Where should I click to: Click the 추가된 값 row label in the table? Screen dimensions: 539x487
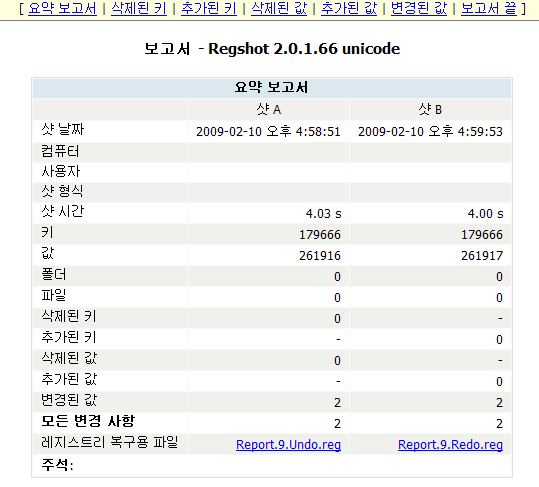click(69, 379)
